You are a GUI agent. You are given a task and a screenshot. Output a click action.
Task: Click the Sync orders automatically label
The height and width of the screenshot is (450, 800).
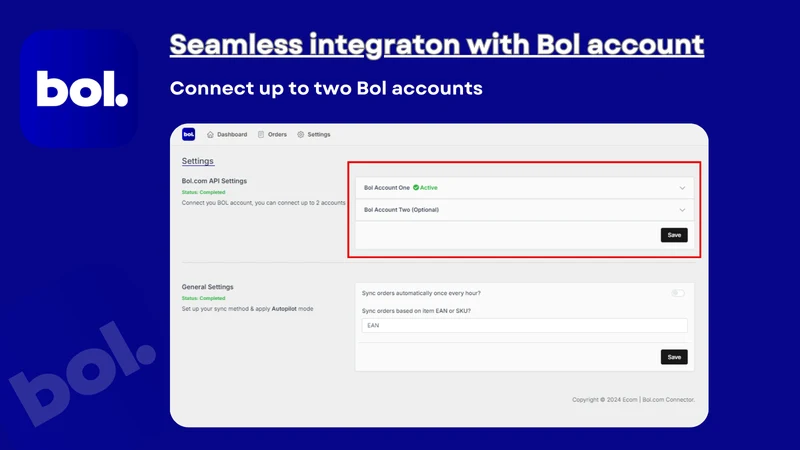point(421,293)
